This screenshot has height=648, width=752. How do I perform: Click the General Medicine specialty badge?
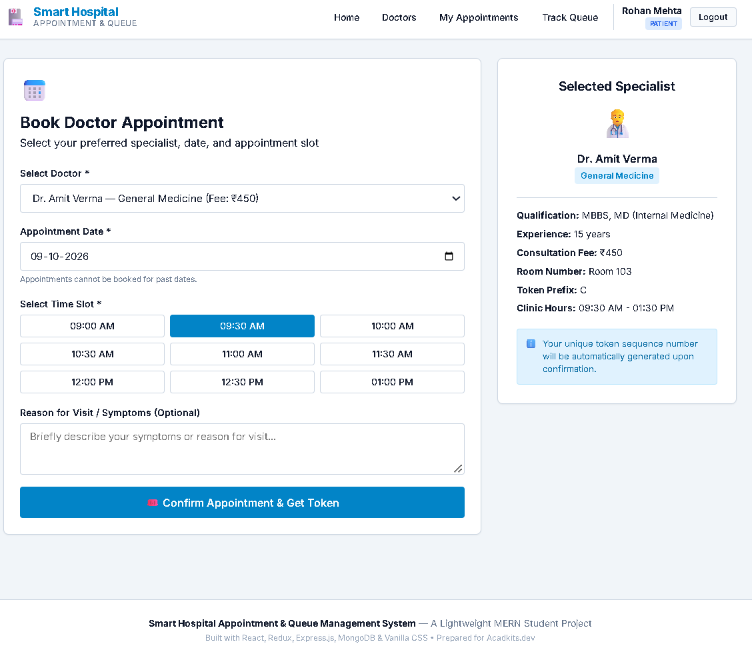coord(617,176)
